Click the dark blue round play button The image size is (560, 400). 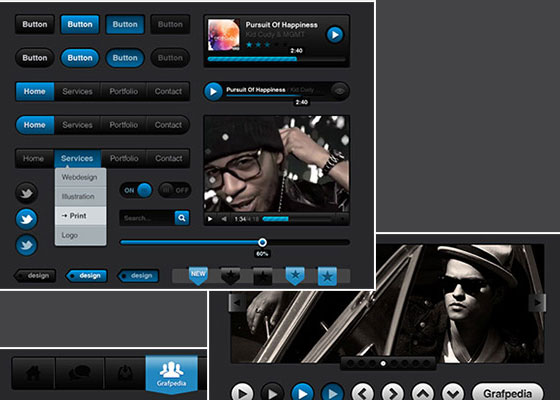click(332, 393)
